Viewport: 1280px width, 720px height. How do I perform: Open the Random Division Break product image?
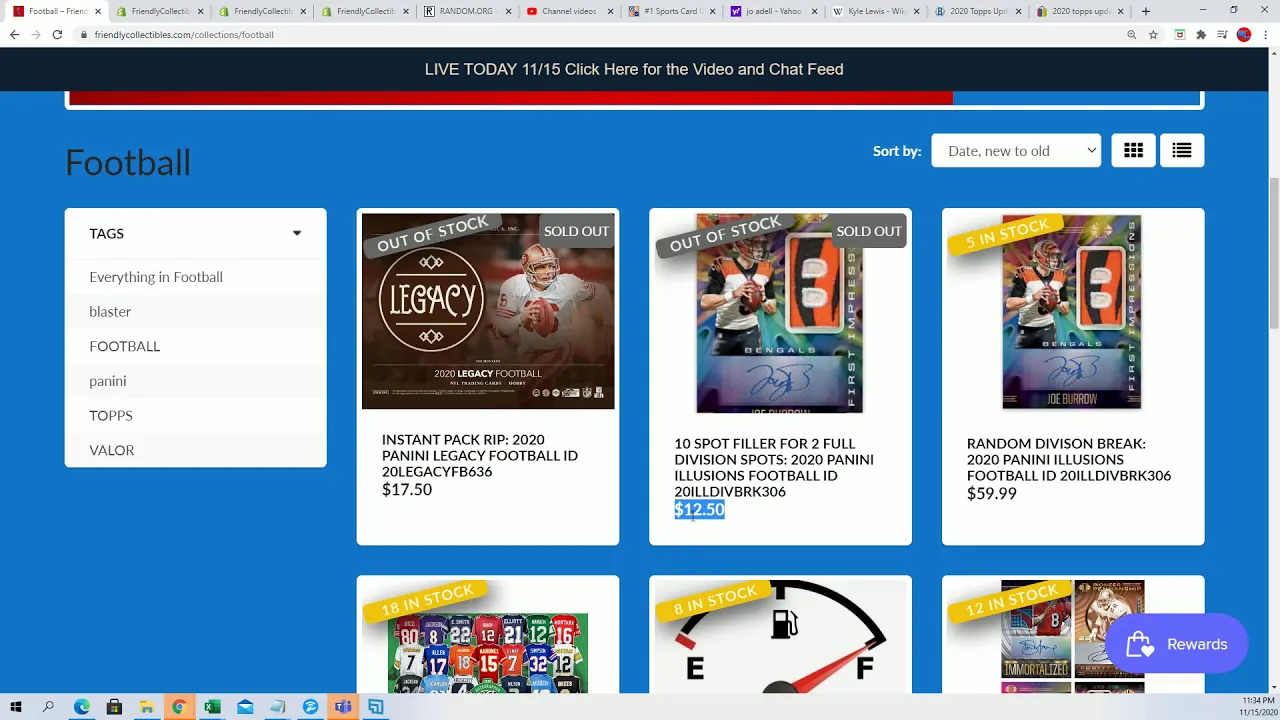1072,311
